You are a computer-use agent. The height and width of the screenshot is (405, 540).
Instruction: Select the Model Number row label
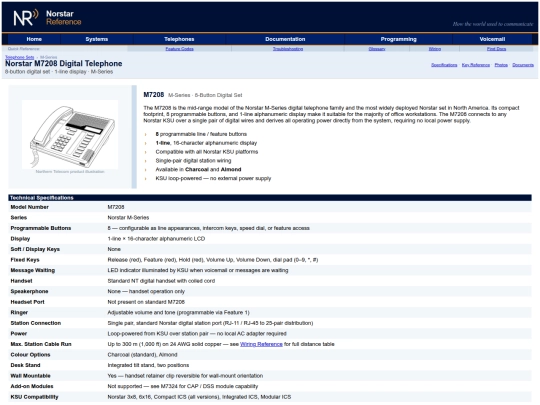pyautogui.click(x=29, y=207)
